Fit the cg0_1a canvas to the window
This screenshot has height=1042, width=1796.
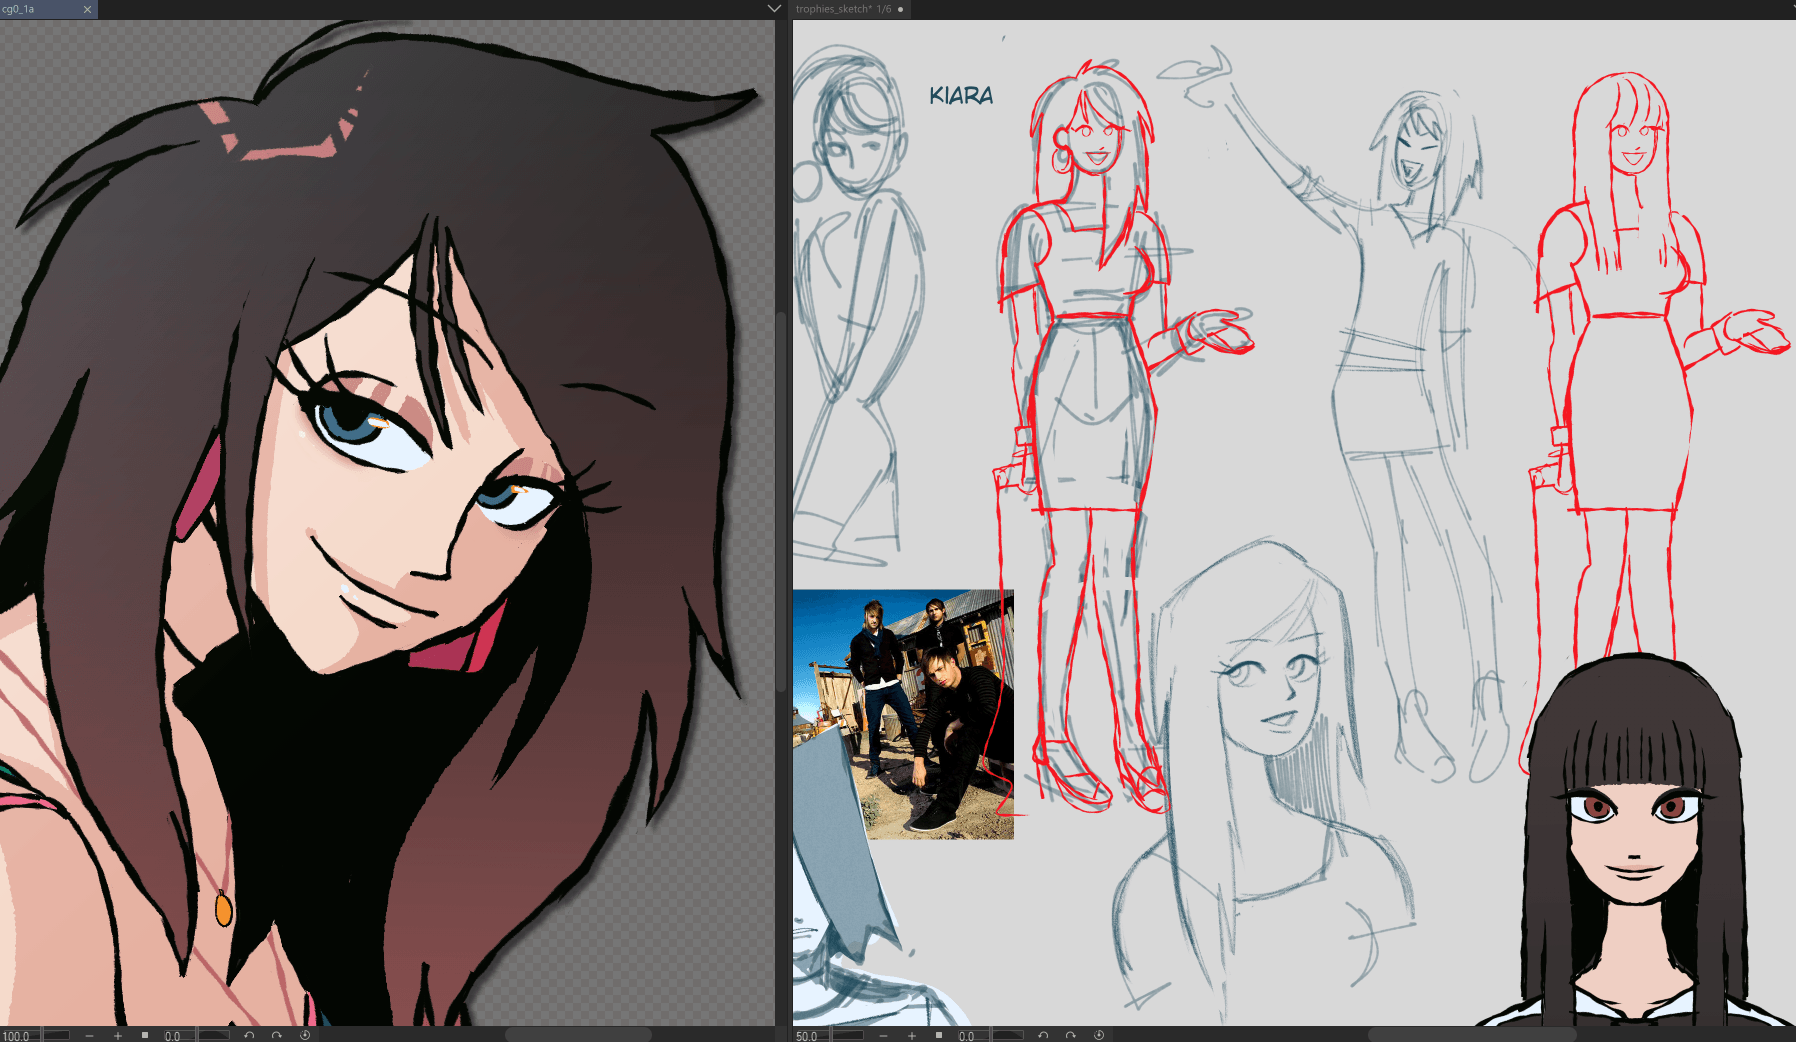pos(145,1035)
